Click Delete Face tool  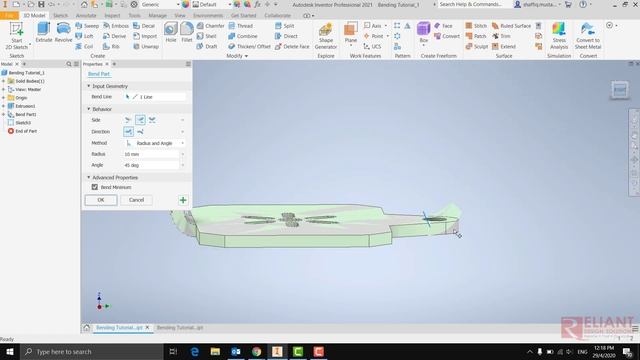[292, 47]
